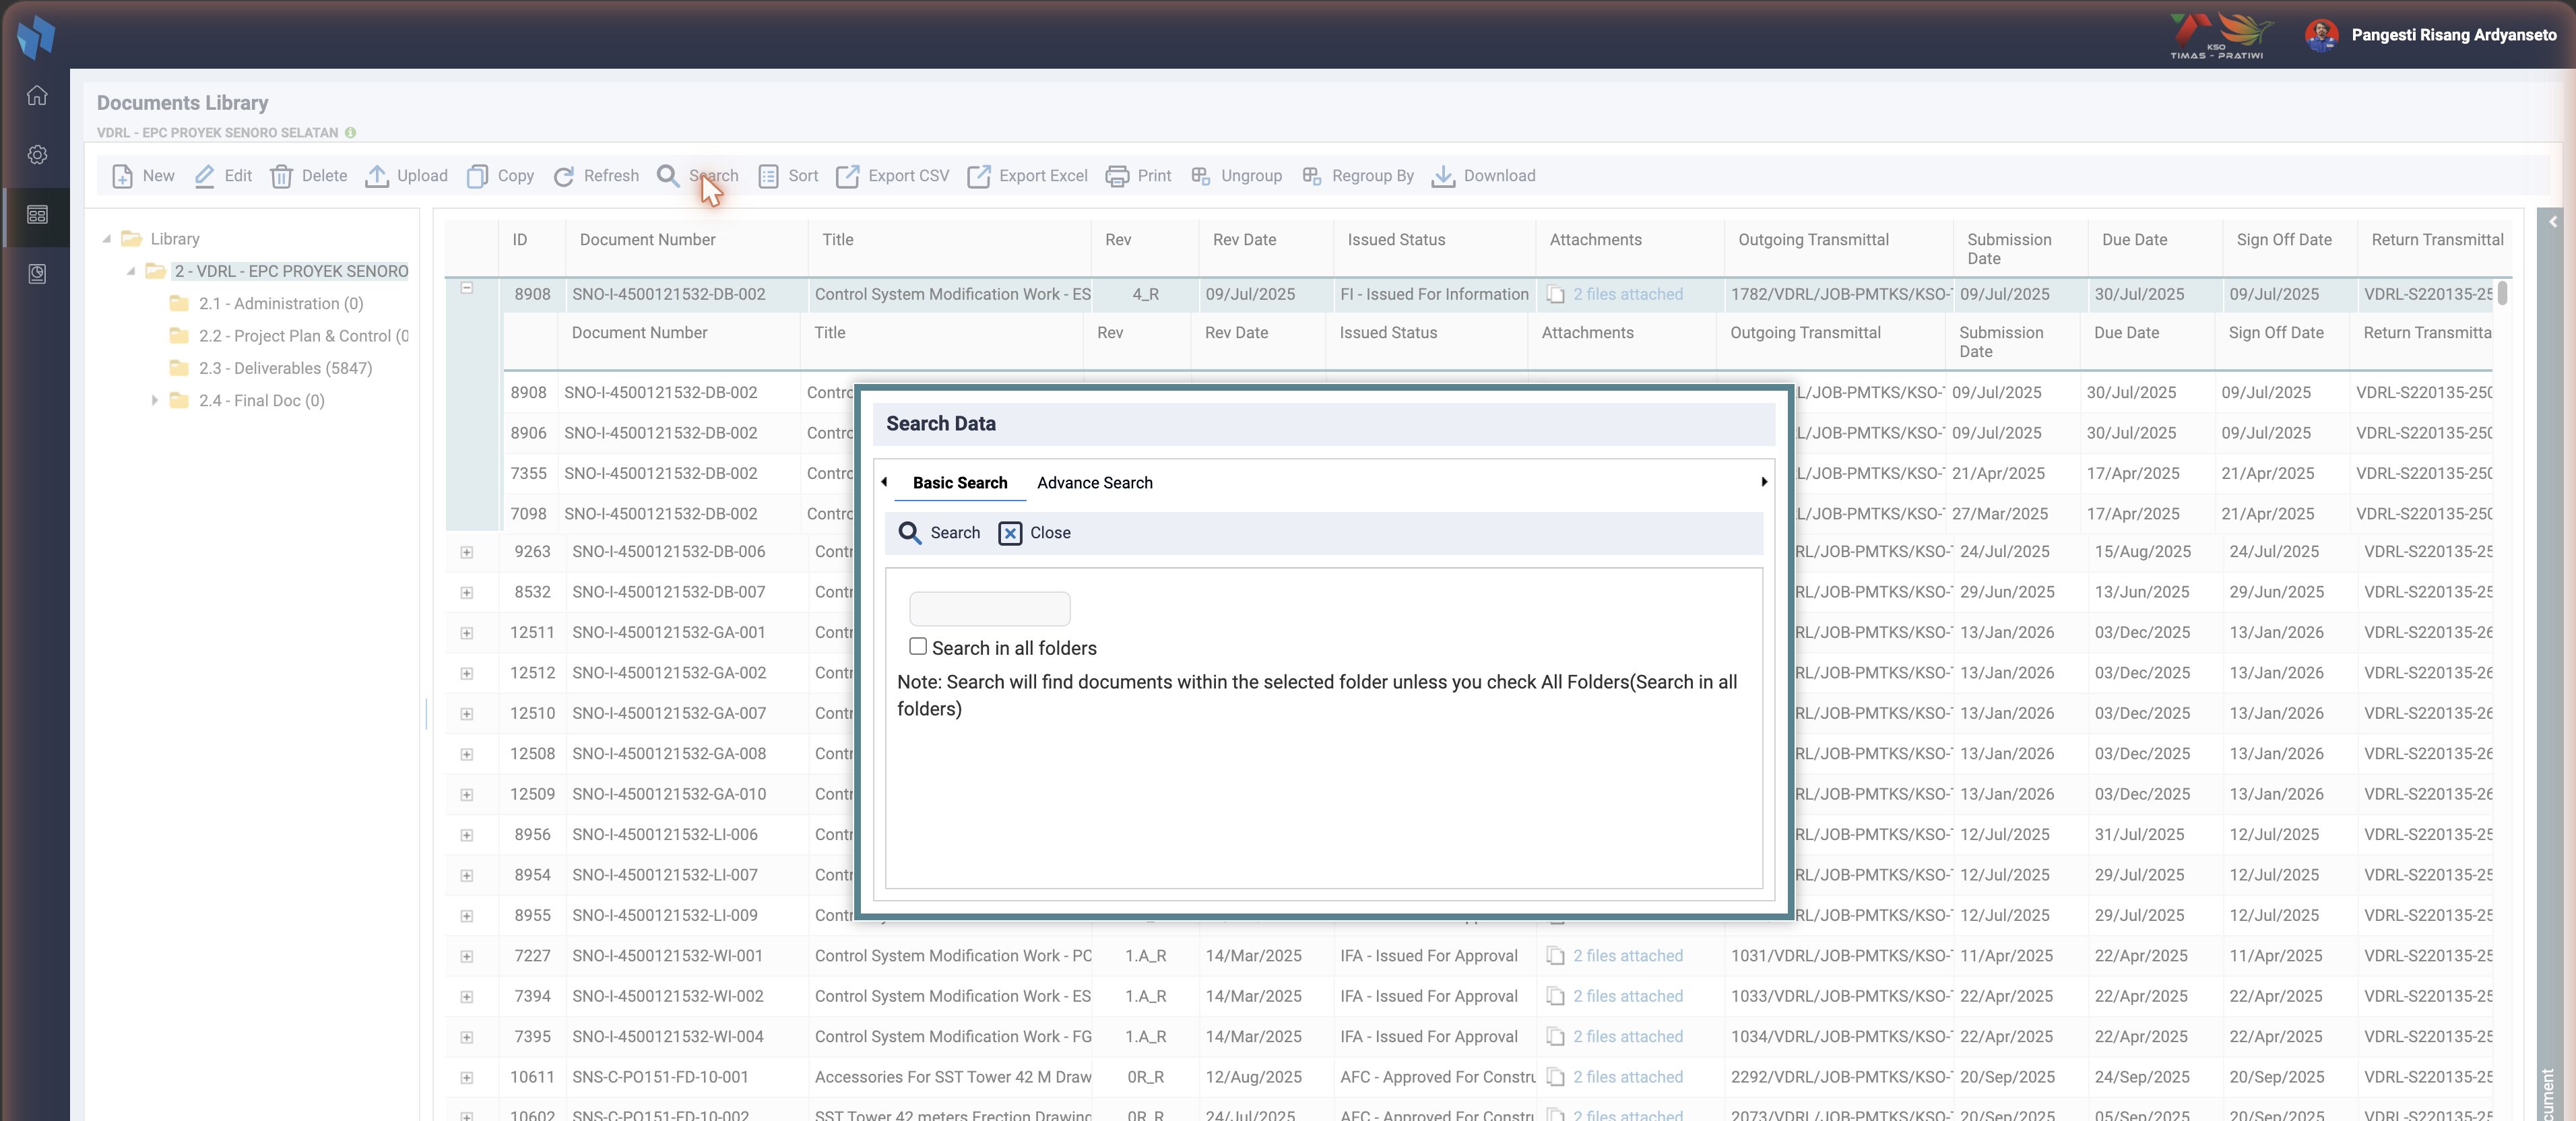Viewport: 2576px width, 1121px height.
Task: Close the Search Data dialog with Close button
Action: point(1035,533)
